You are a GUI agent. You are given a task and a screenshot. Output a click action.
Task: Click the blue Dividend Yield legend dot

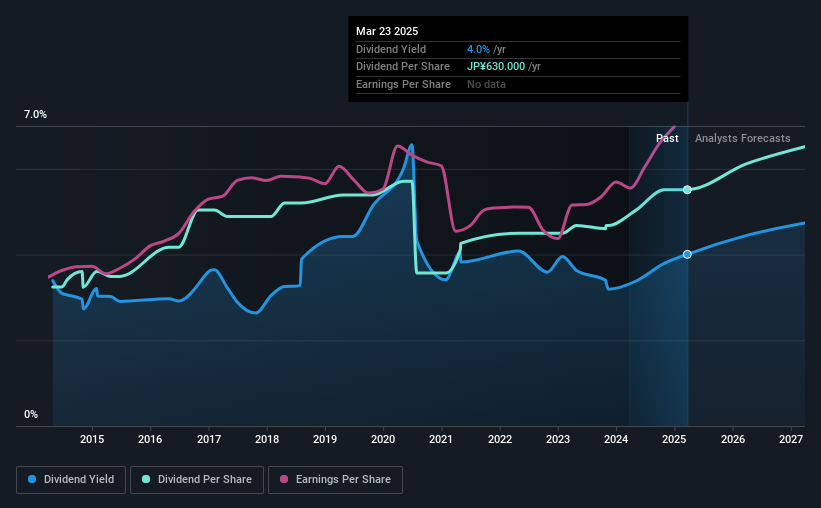click(32, 479)
